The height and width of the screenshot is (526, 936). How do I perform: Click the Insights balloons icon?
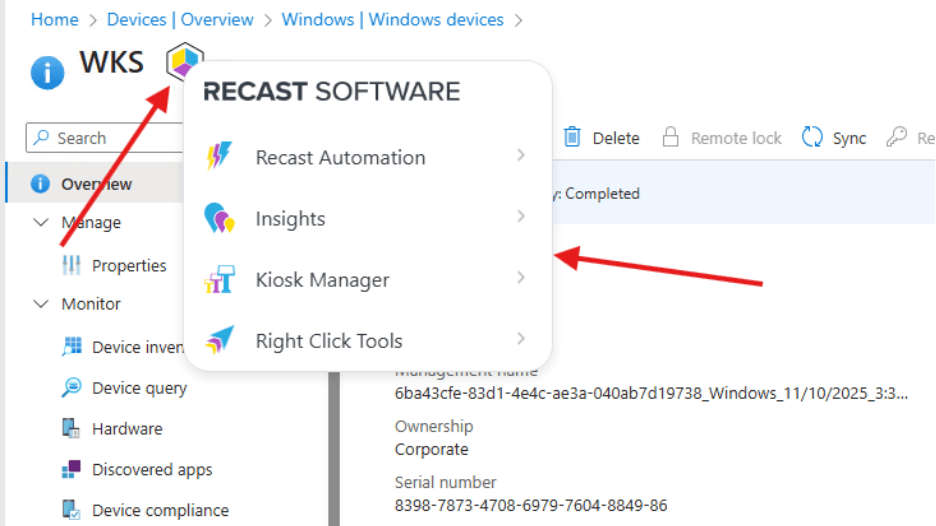(x=219, y=218)
